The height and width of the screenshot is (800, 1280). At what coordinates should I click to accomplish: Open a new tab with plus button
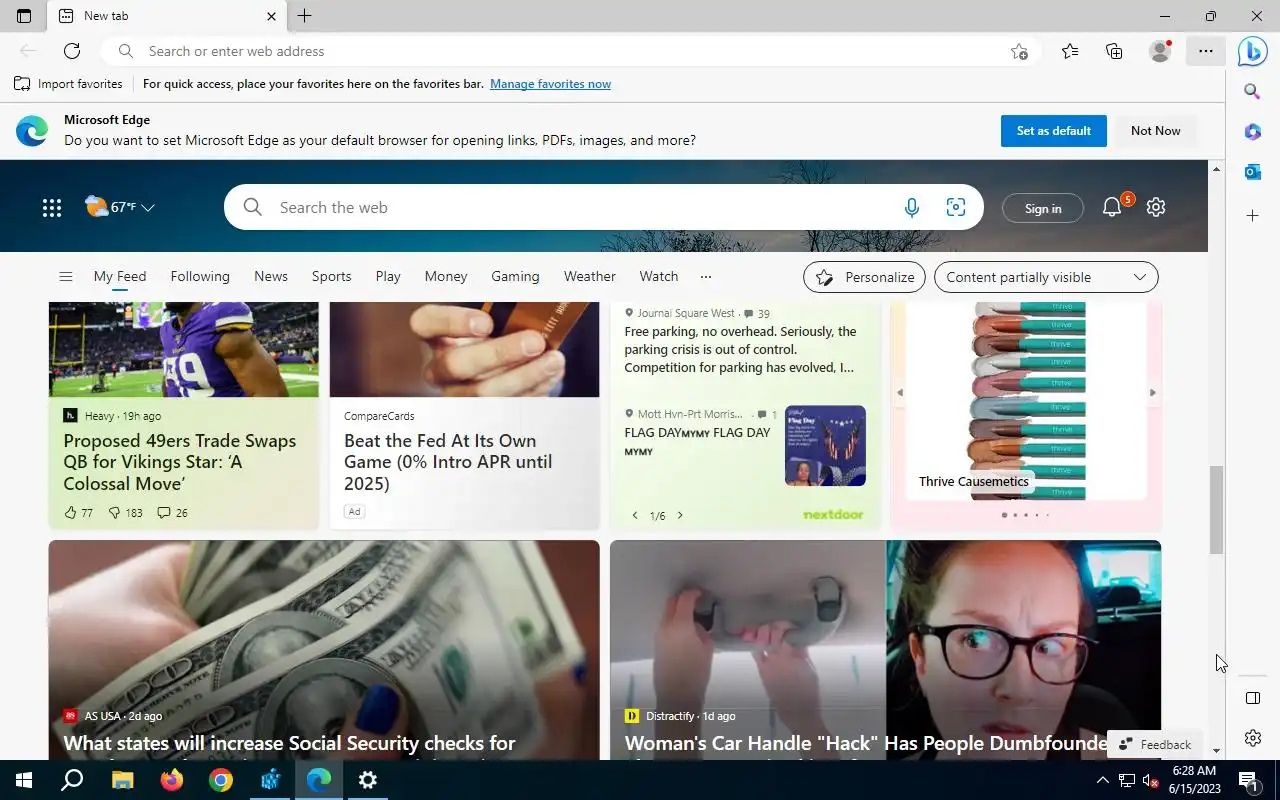pyautogui.click(x=305, y=16)
